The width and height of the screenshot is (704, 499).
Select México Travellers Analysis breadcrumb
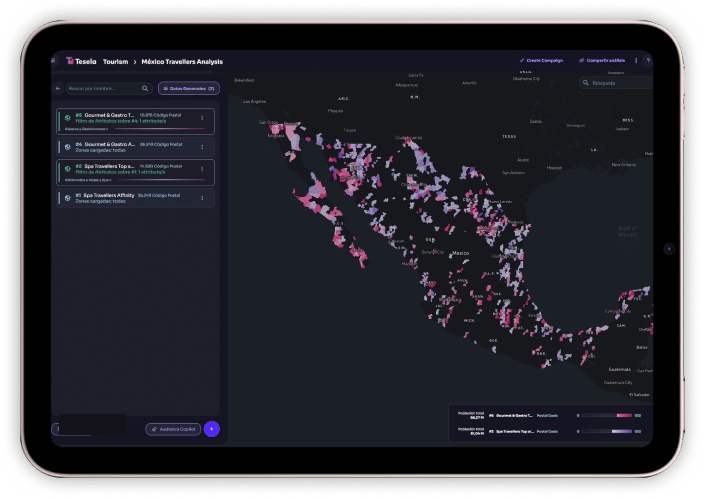point(181,61)
